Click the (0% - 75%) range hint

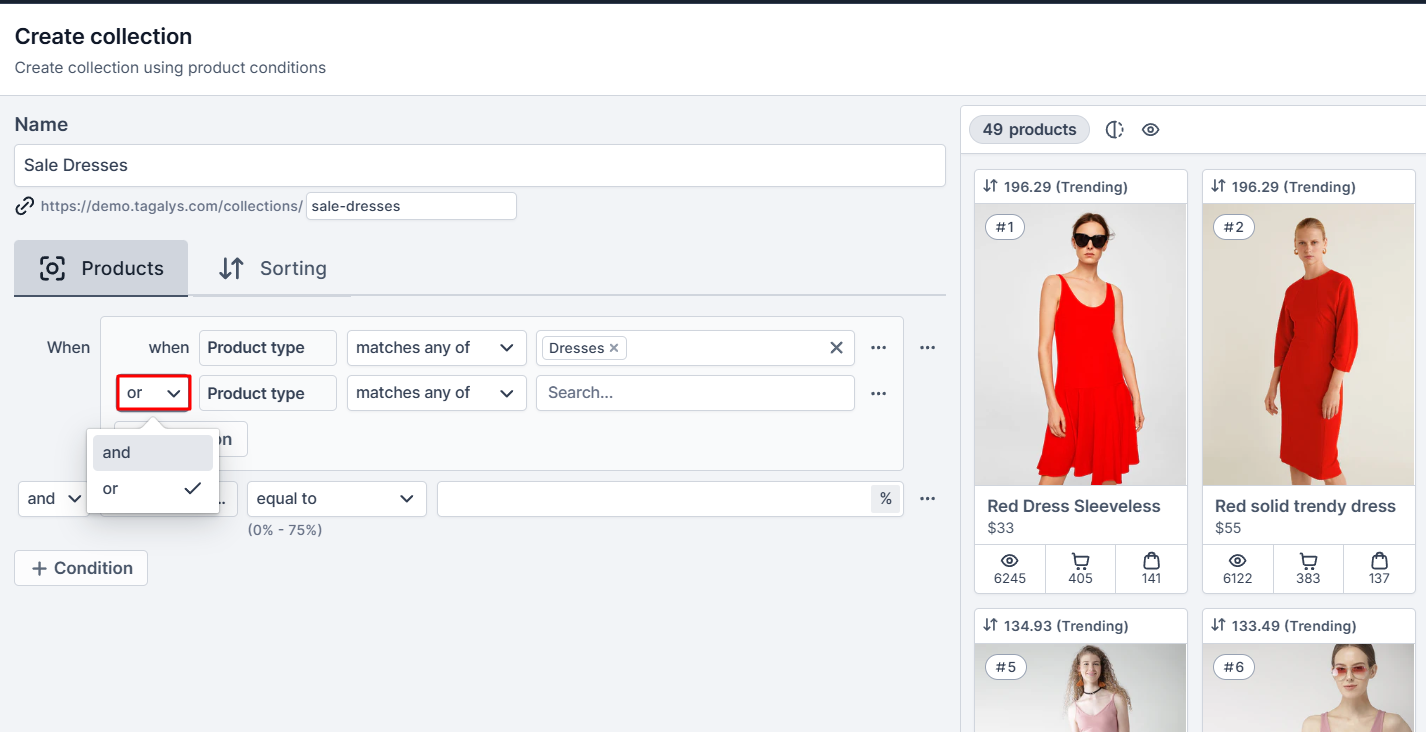click(x=285, y=530)
